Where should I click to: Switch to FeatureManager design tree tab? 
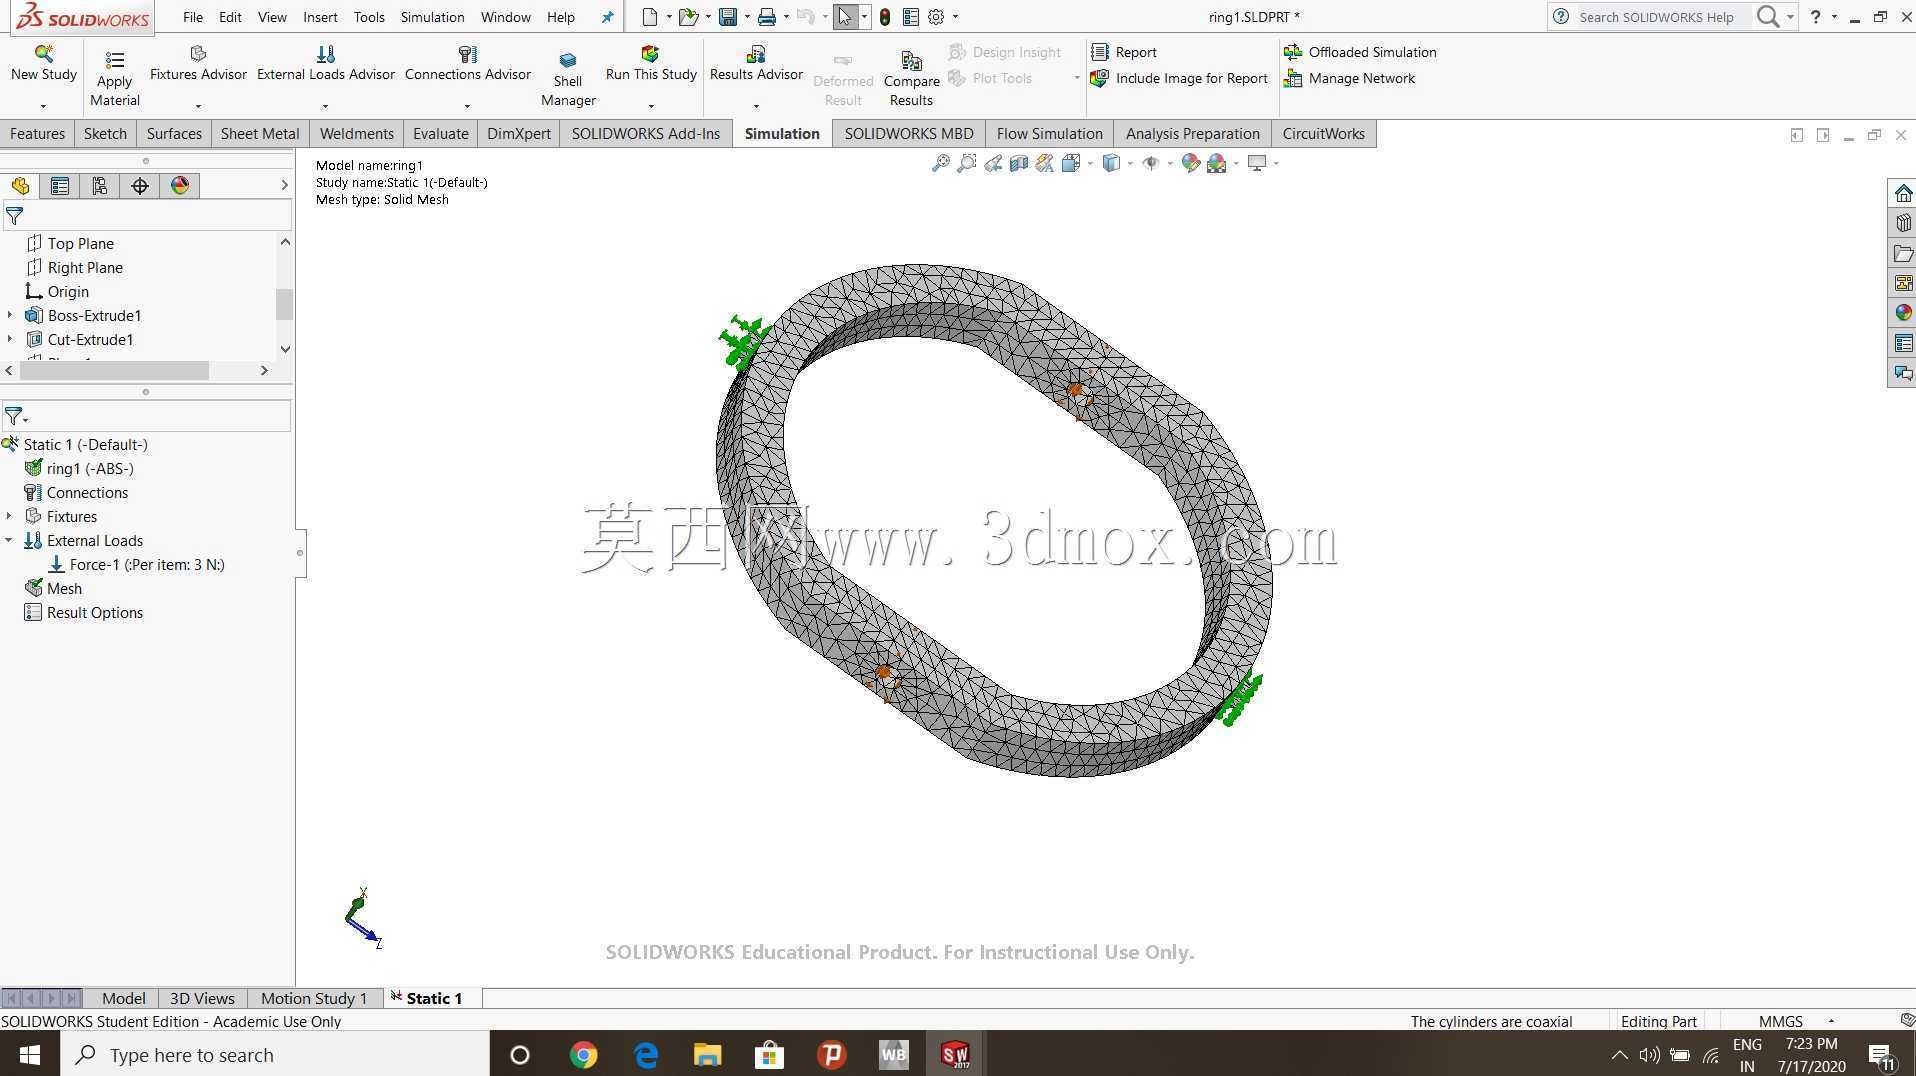point(20,186)
